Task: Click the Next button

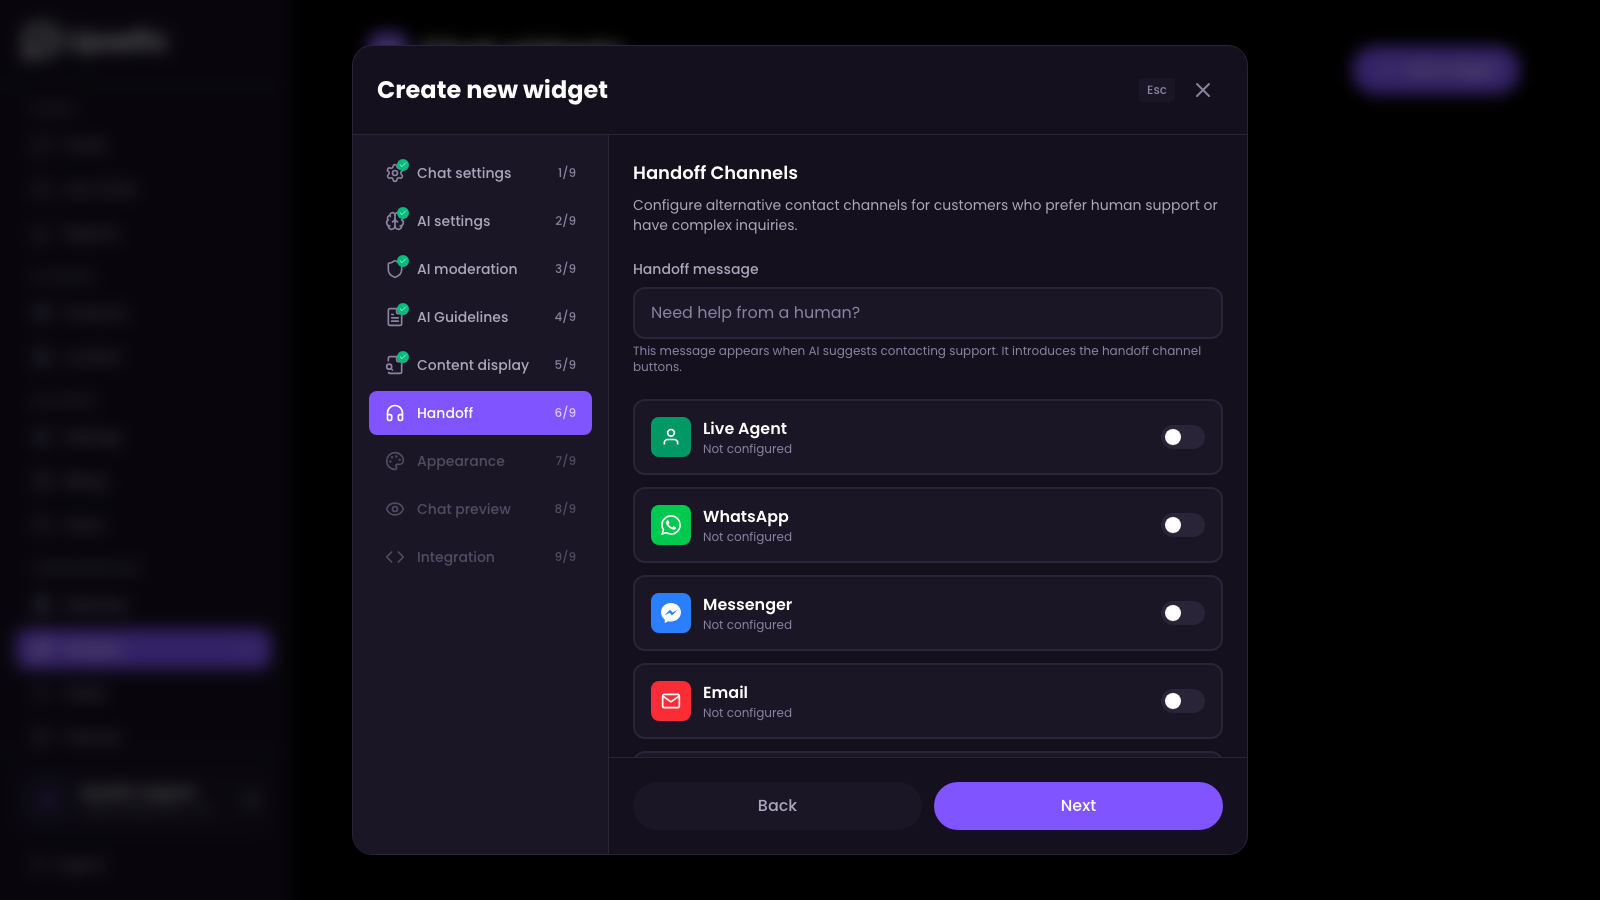Action: [1078, 805]
